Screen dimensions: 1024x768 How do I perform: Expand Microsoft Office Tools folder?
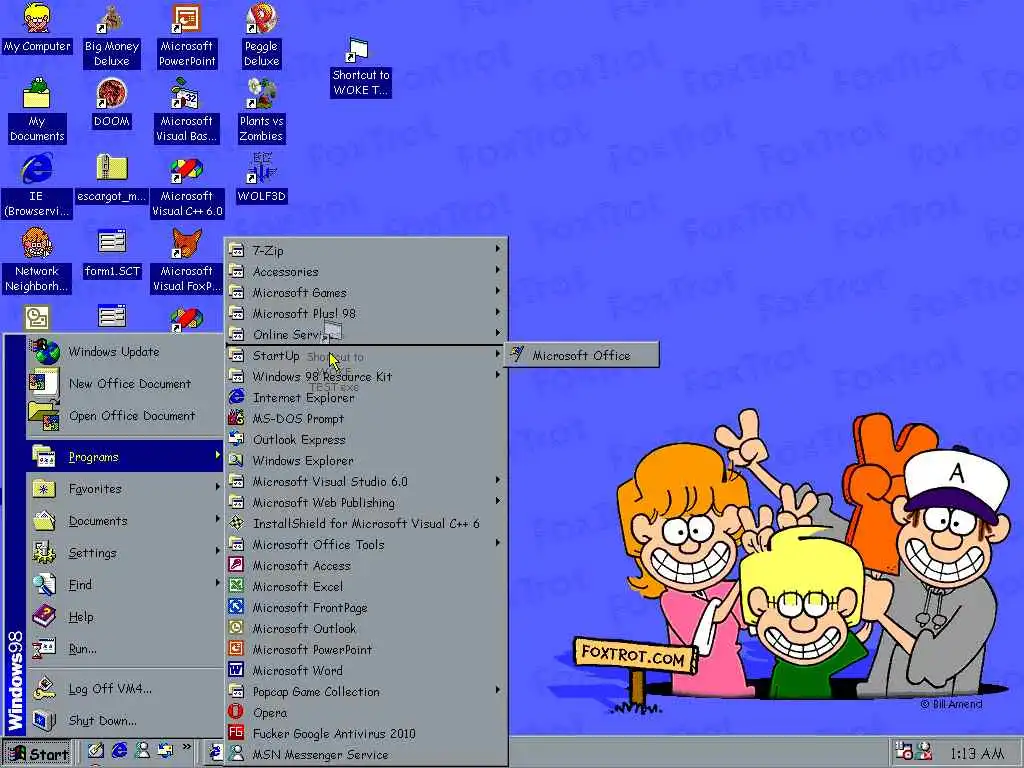coord(366,544)
